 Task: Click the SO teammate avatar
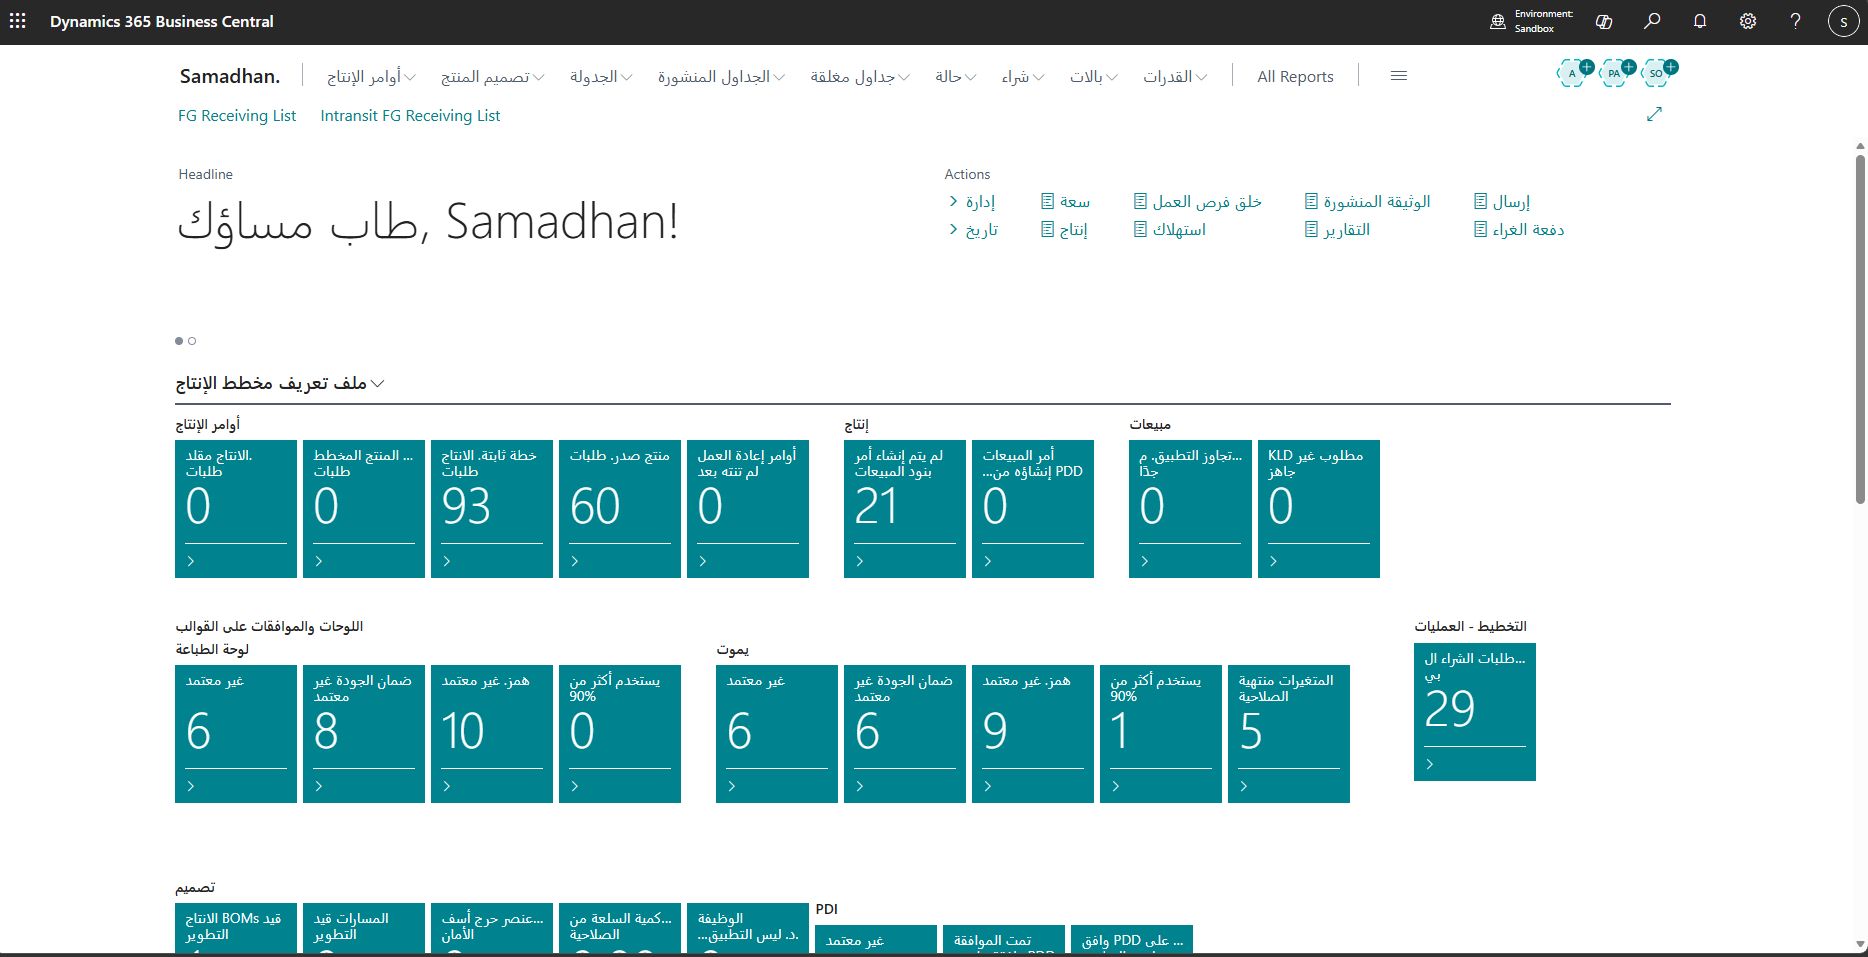[1656, 73]
